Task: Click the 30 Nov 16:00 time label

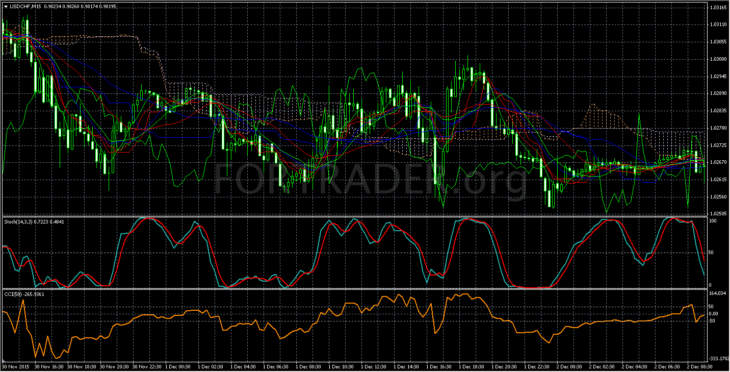Action: 49,367
